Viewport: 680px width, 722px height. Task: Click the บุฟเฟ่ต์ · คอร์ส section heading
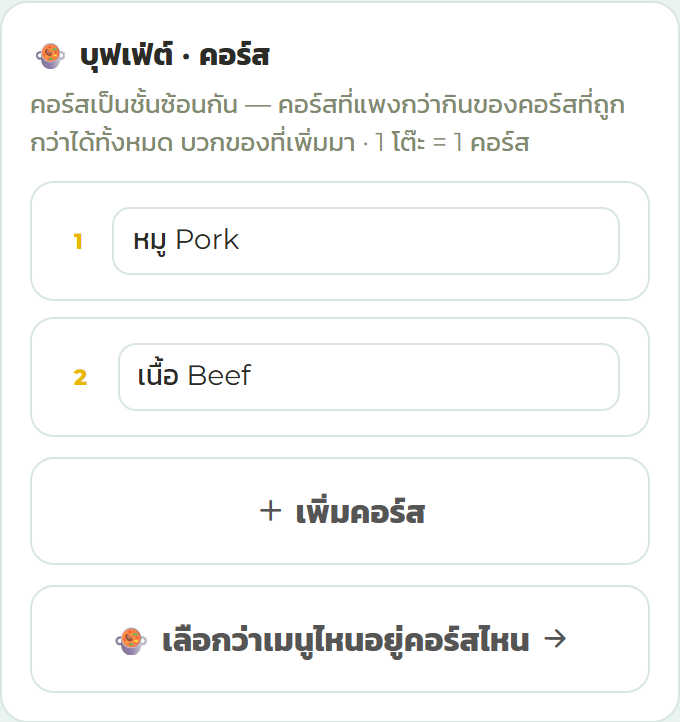click(174, 56)
